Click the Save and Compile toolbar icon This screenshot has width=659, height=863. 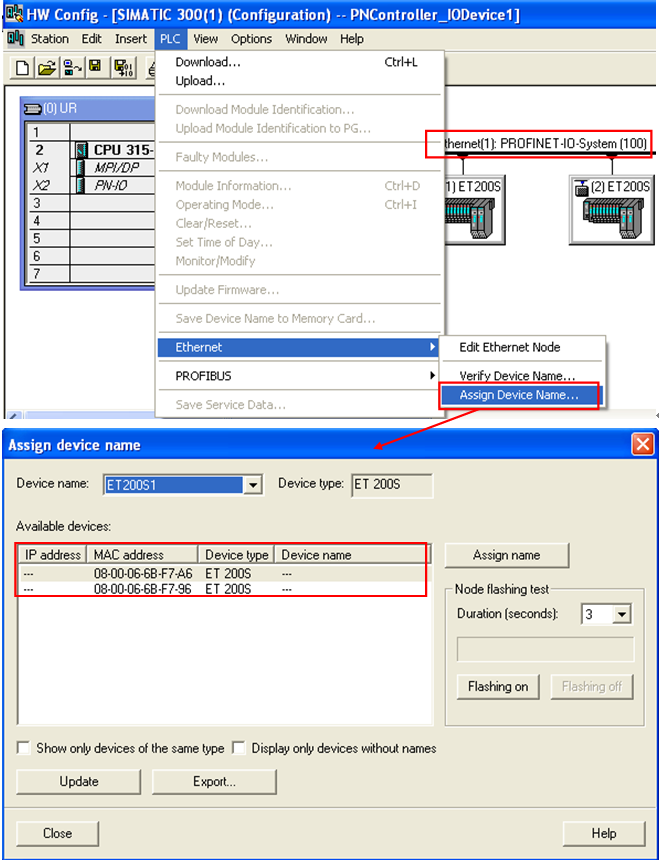pos(123,68)
